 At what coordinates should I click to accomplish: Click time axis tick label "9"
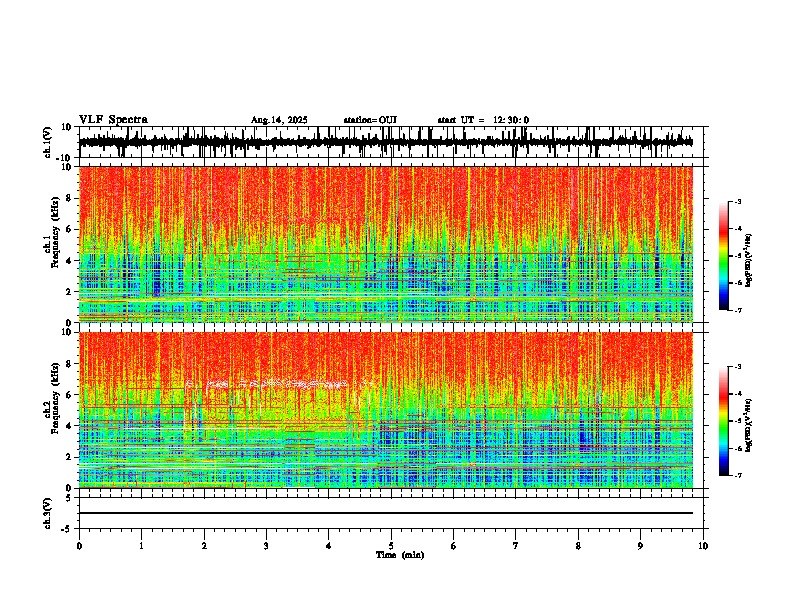tap(640, 546)
